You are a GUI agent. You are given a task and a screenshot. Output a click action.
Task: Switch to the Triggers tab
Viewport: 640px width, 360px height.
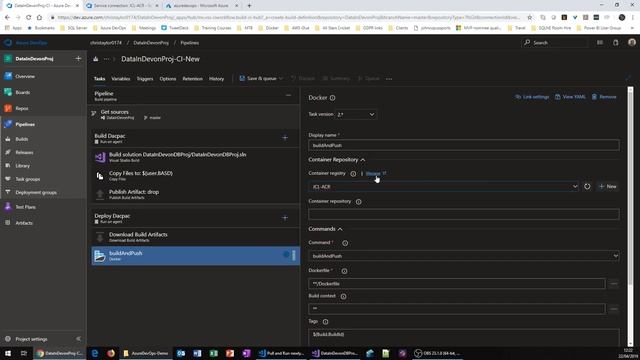[x=145, y=79]
